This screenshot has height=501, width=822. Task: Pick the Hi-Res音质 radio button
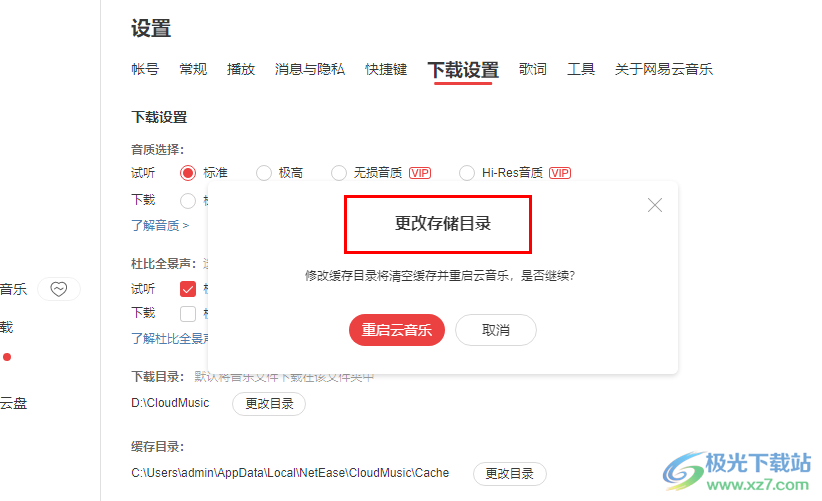[x=467, y=173]
